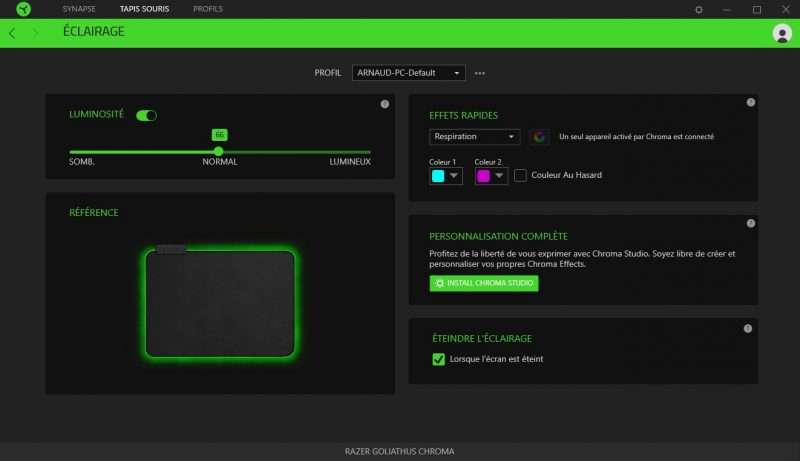Open profile options three-dot menu
This screenshot has width=800, height=461.
point(480,73)
